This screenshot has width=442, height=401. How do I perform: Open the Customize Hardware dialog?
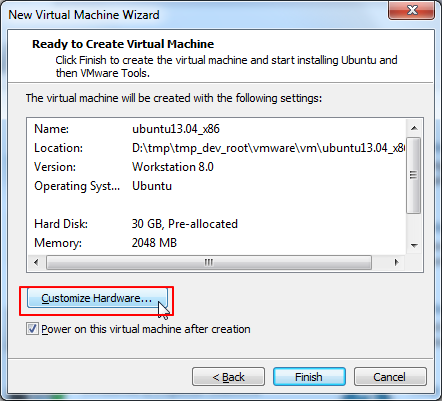tap(97, 298)
